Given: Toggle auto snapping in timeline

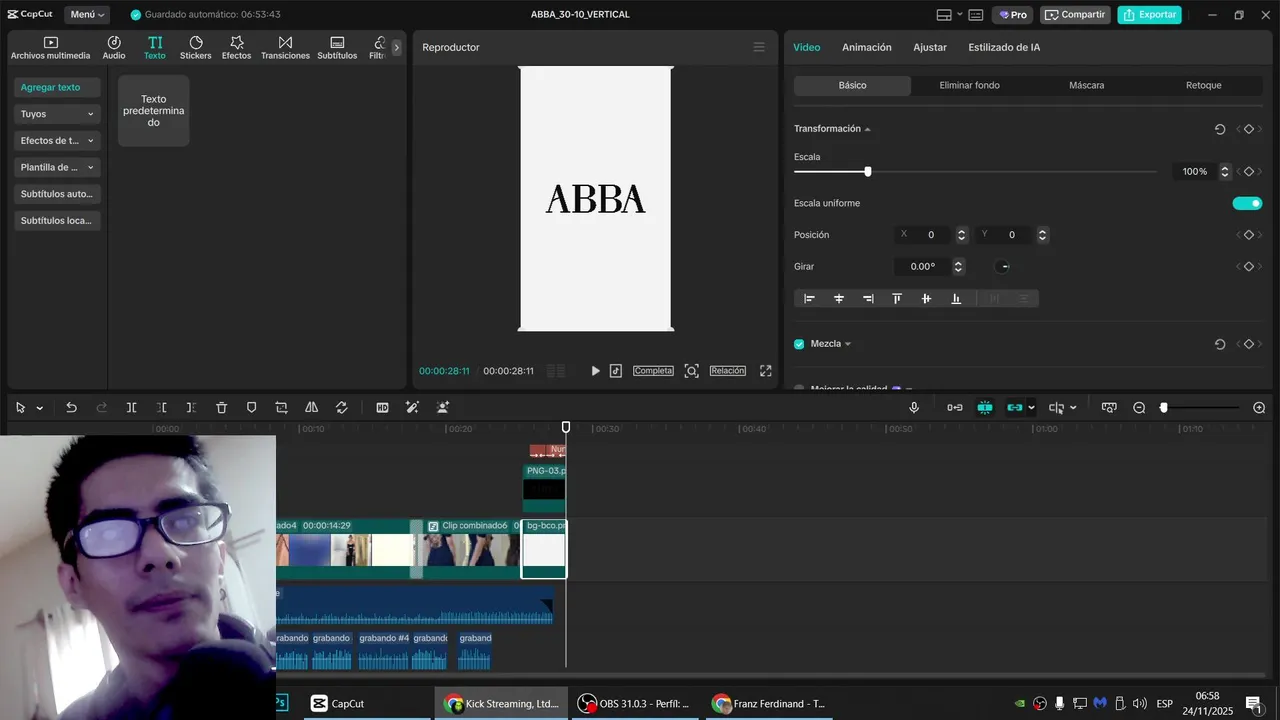Looking at the screenshot, I should [985, 408].
